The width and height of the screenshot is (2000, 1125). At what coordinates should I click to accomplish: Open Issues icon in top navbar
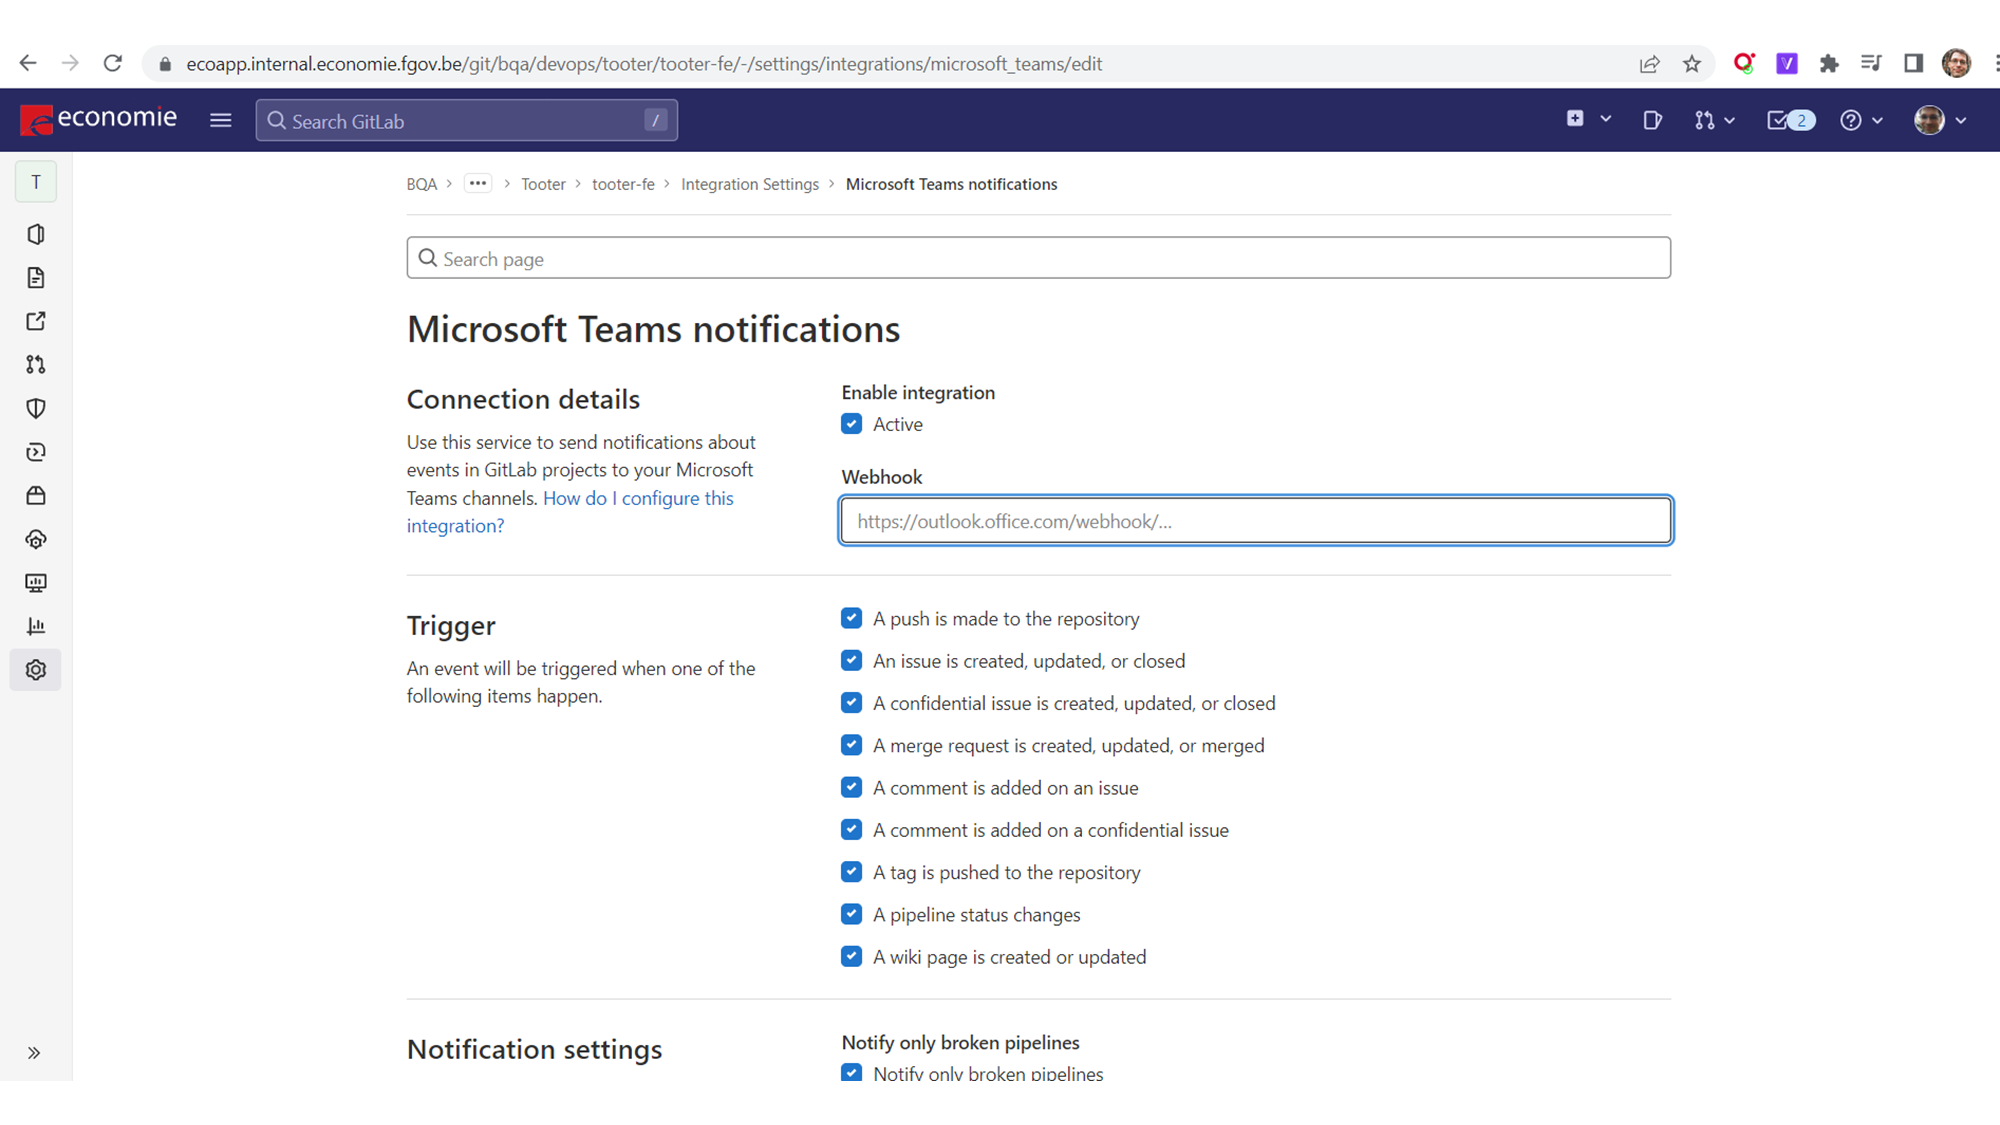[x=1652, y=120]
